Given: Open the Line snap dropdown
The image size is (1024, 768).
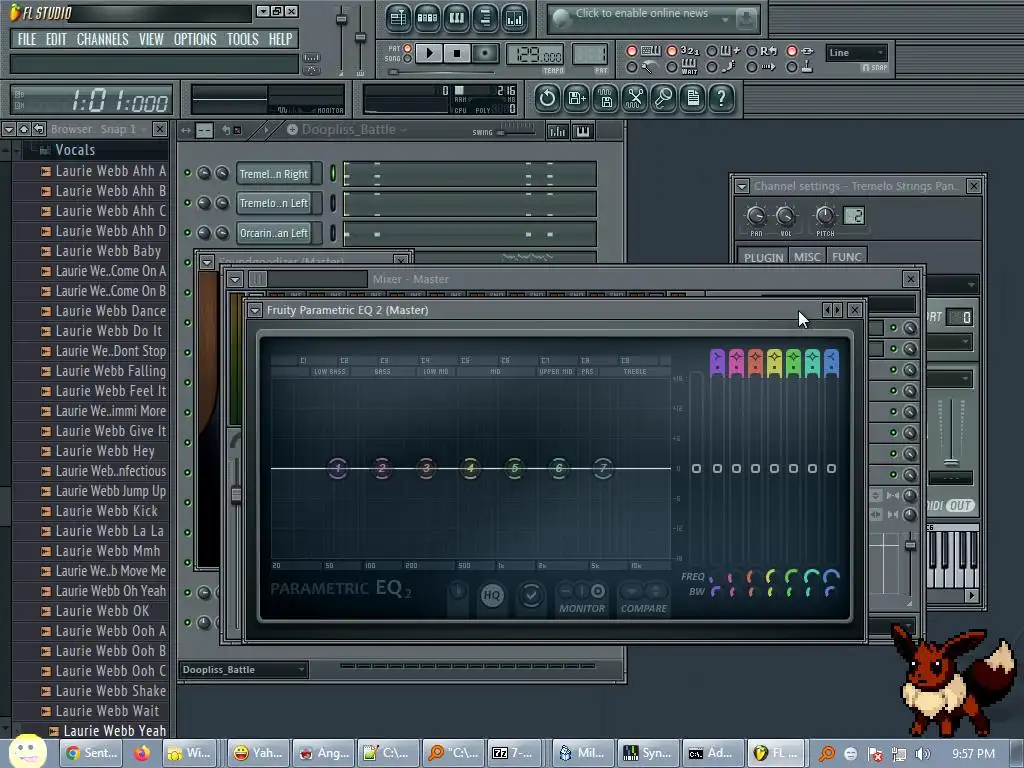Looking at the screenshot, I should 857,53.
